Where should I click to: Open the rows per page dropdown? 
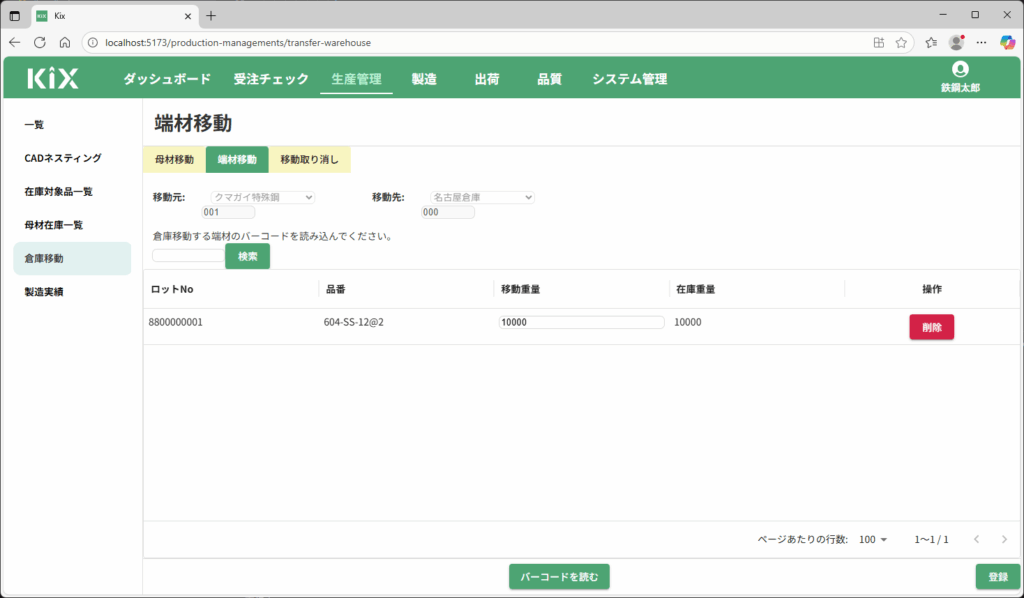[871, 540]
